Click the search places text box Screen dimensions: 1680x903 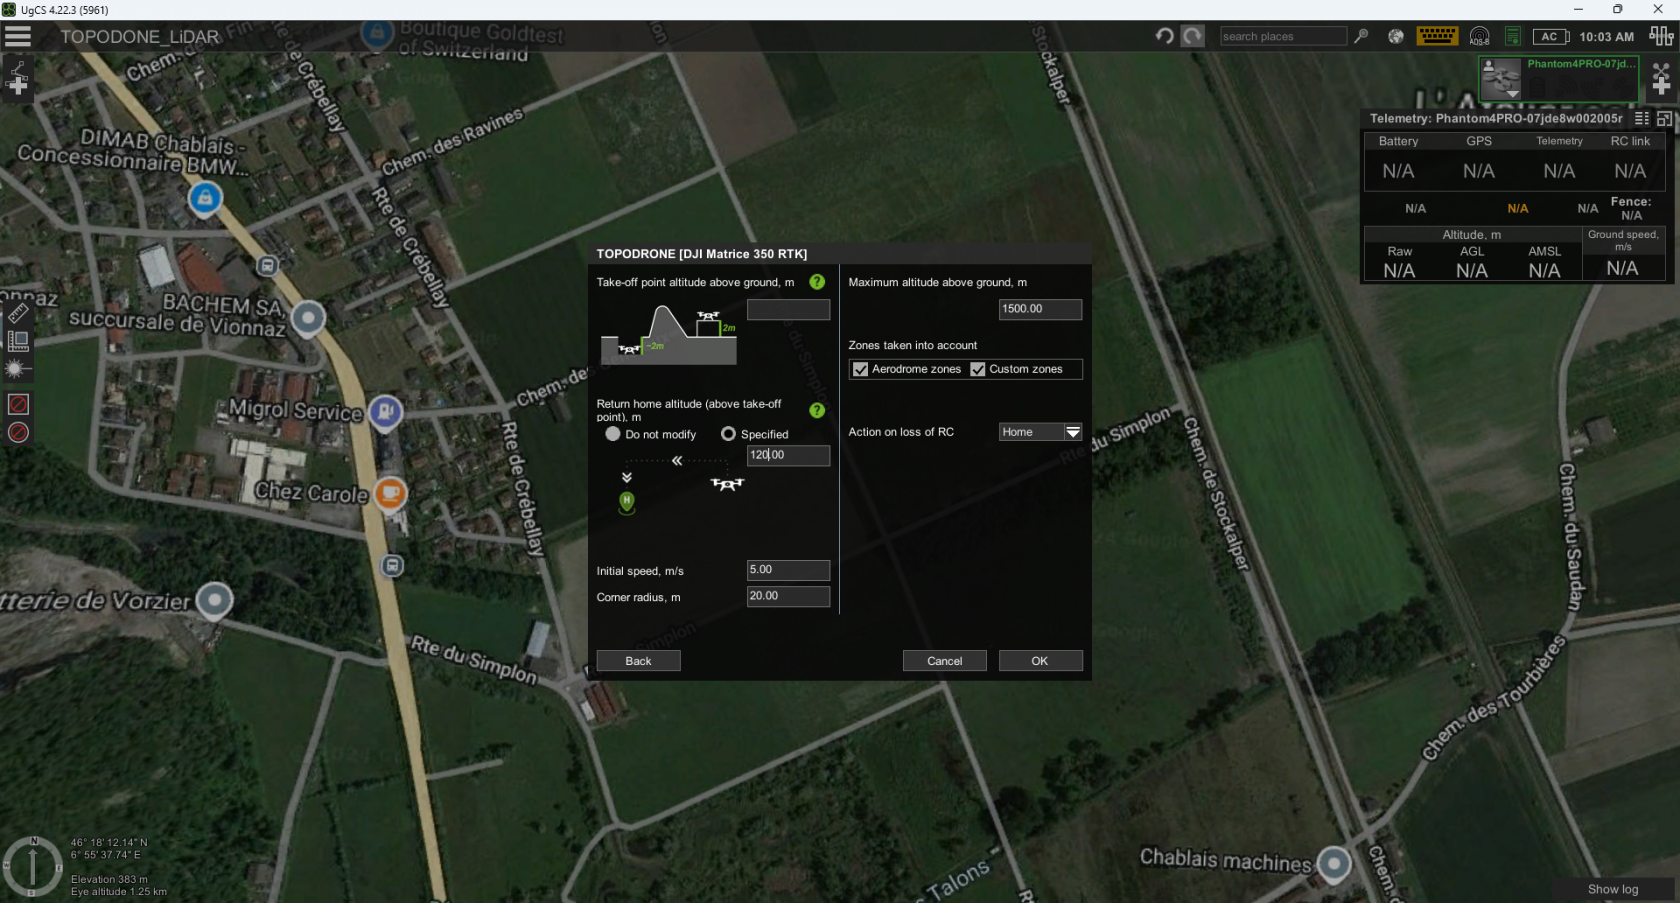coord(1283,36)
